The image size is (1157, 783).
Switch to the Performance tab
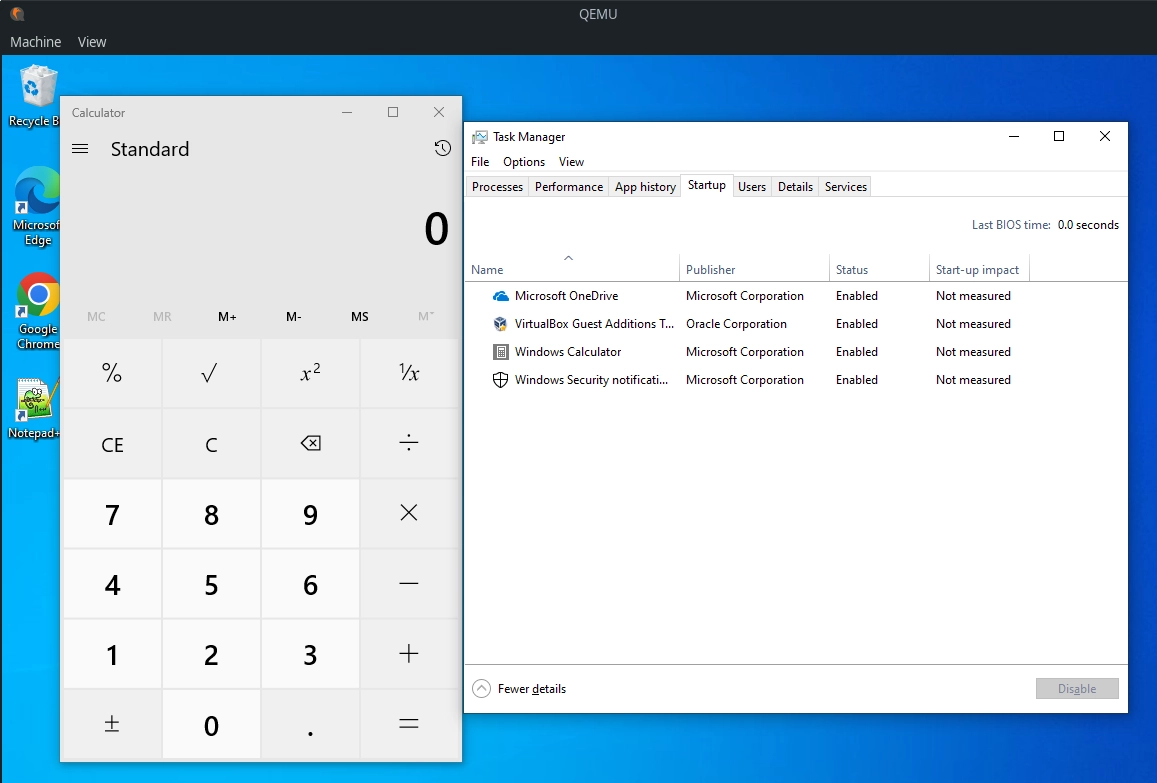(569, 187)
